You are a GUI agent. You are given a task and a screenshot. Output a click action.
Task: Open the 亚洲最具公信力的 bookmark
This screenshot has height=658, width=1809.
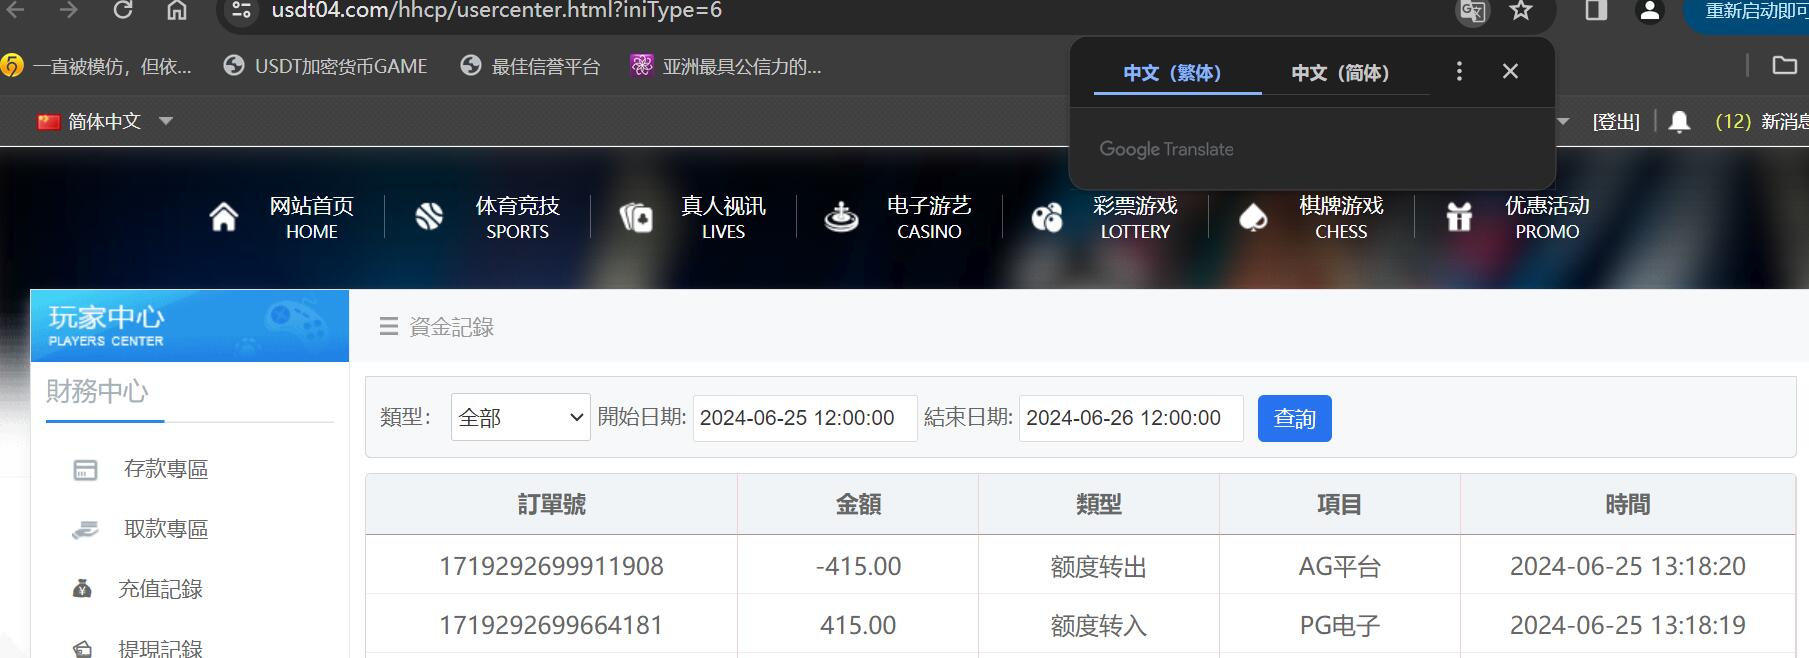[726, 66]
